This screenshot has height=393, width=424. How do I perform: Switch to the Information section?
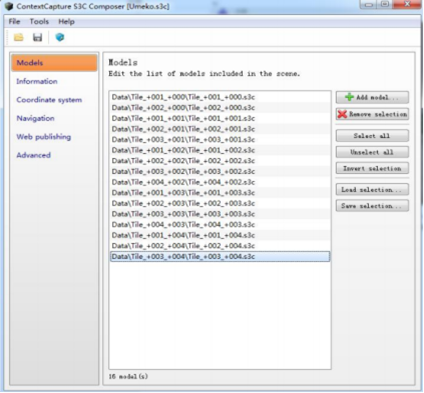click(x=37, y=81)
